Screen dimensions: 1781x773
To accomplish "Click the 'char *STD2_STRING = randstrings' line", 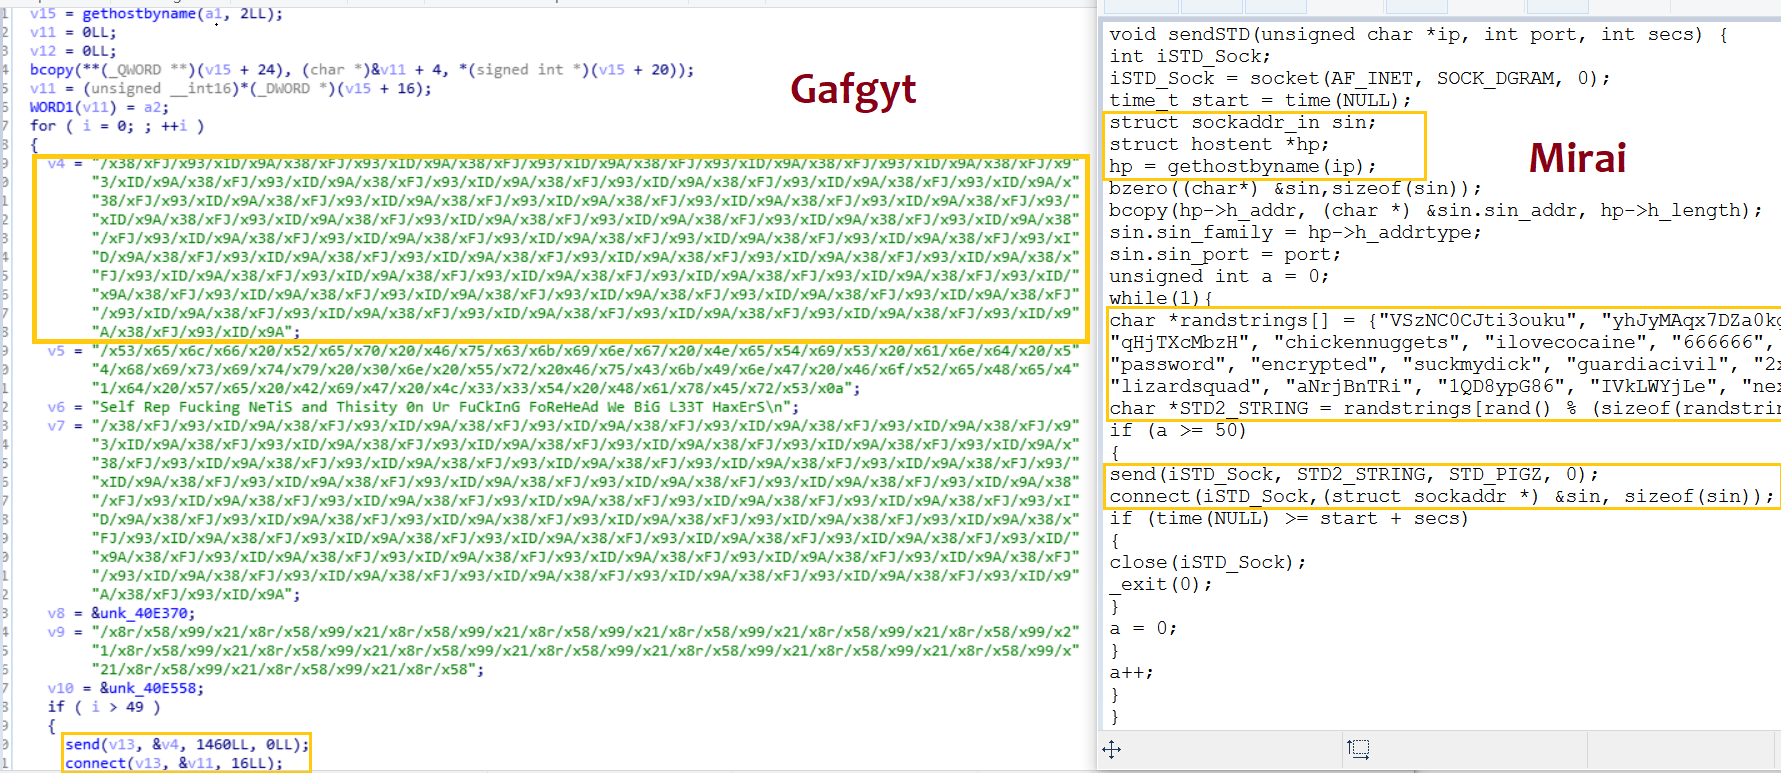I will tap(1445, 408).
